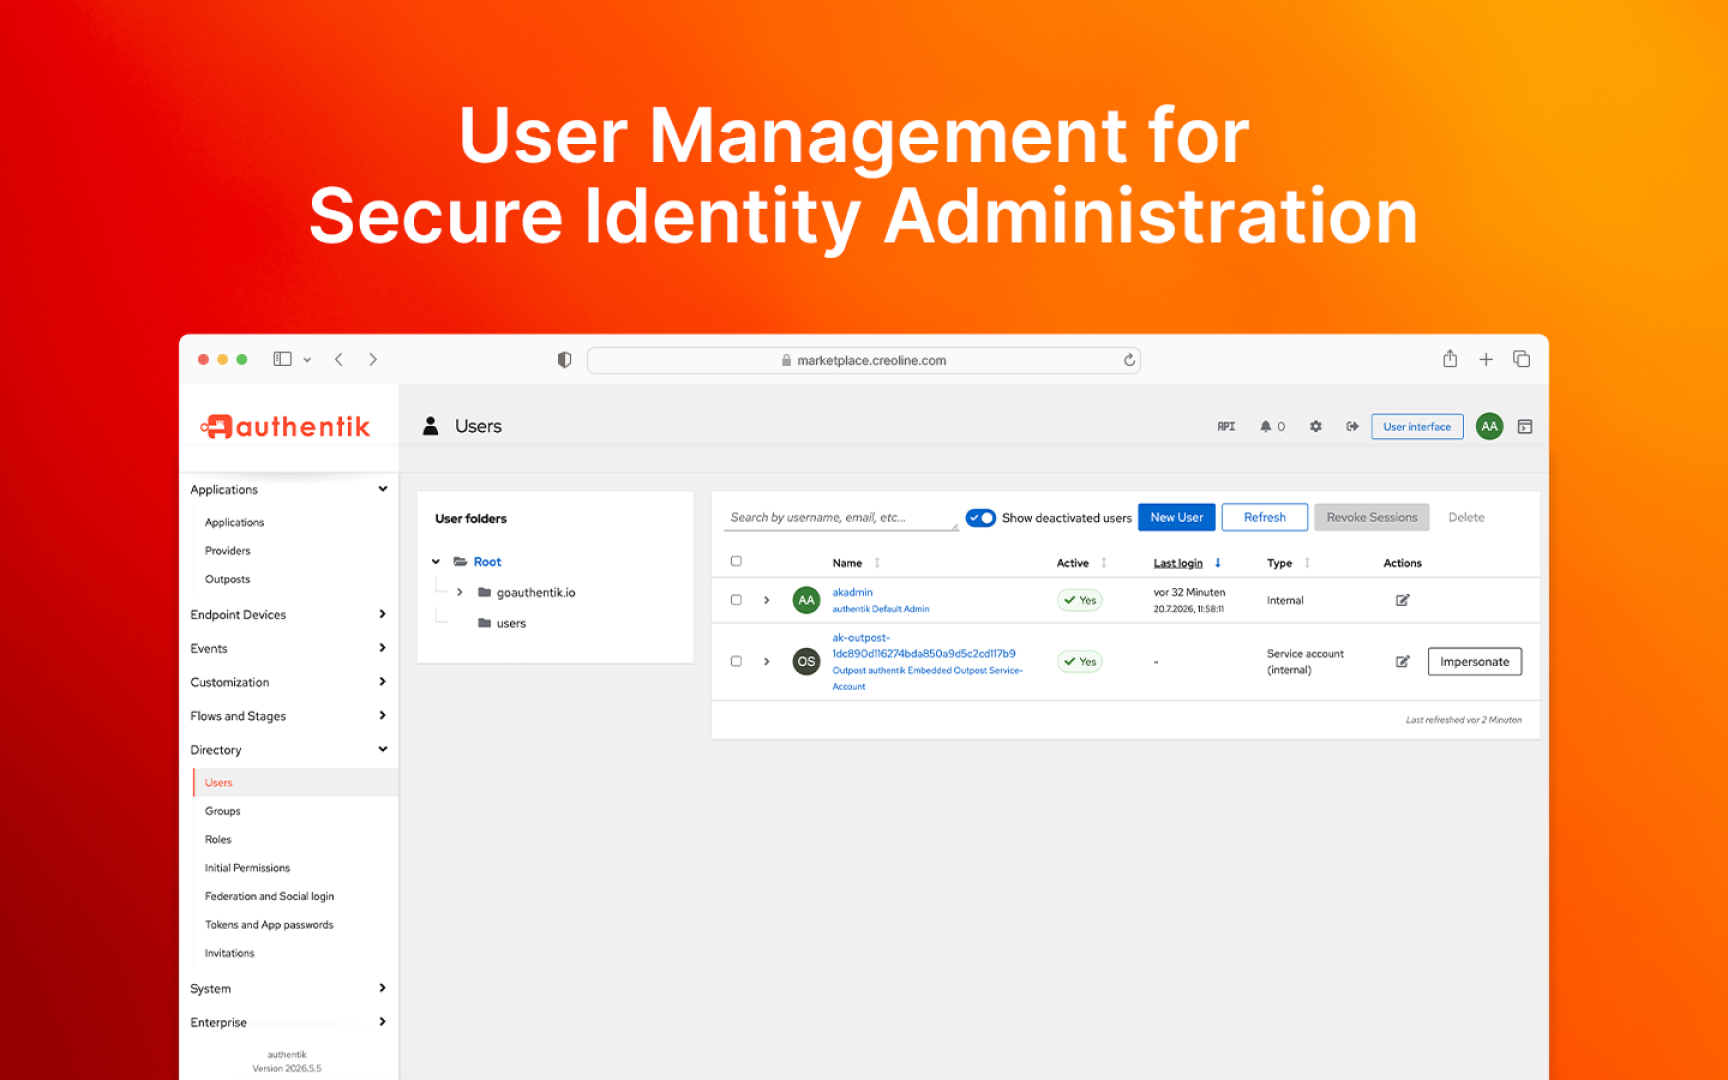1728x1080 pixels.
Task: Click the marketplace.creoline.com address bar
Action: tap(864, 360)
